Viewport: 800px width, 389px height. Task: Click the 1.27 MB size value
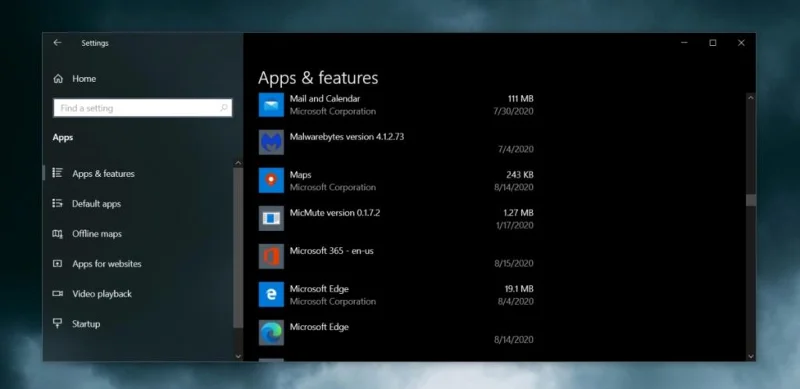point(518,213)
